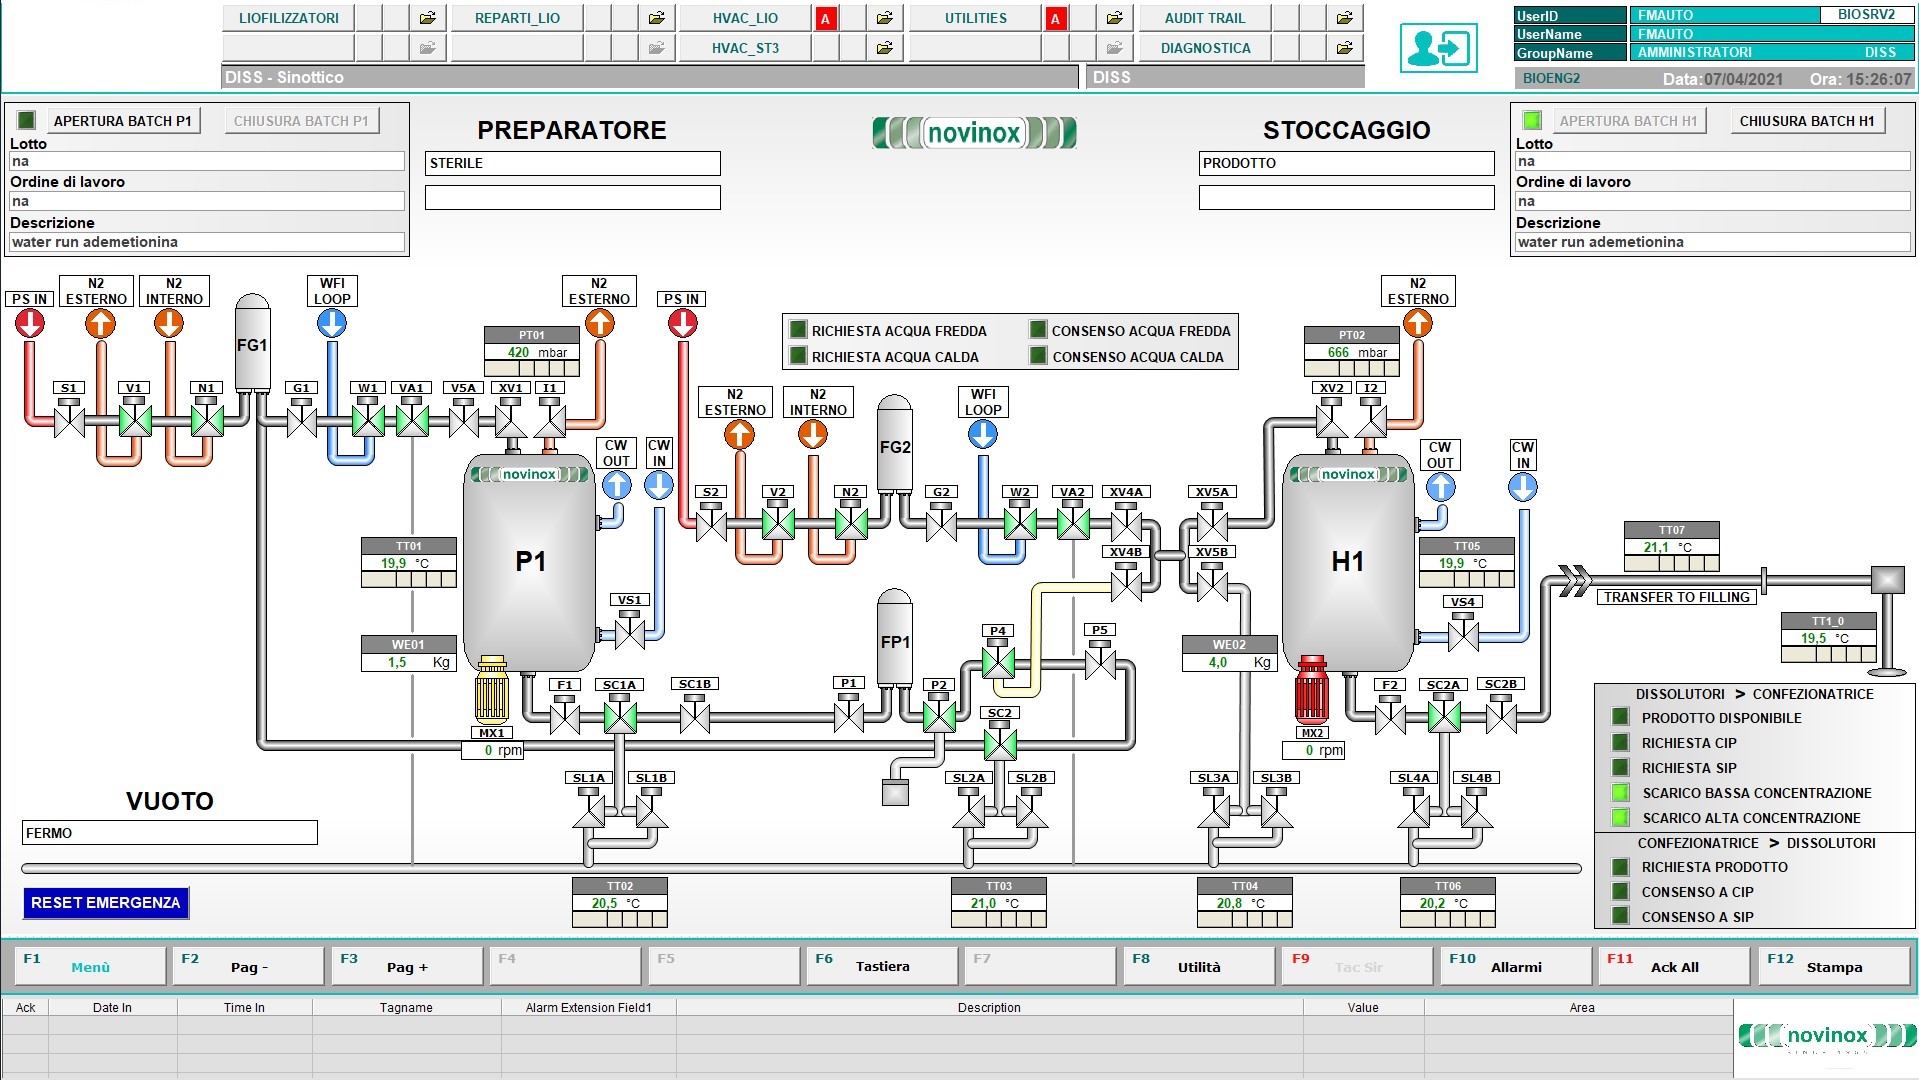Image resolution: width=1919 pixels, height=1080 pixels.
Task: Open the HVAC_ST3 section
Action: (745, 48)
